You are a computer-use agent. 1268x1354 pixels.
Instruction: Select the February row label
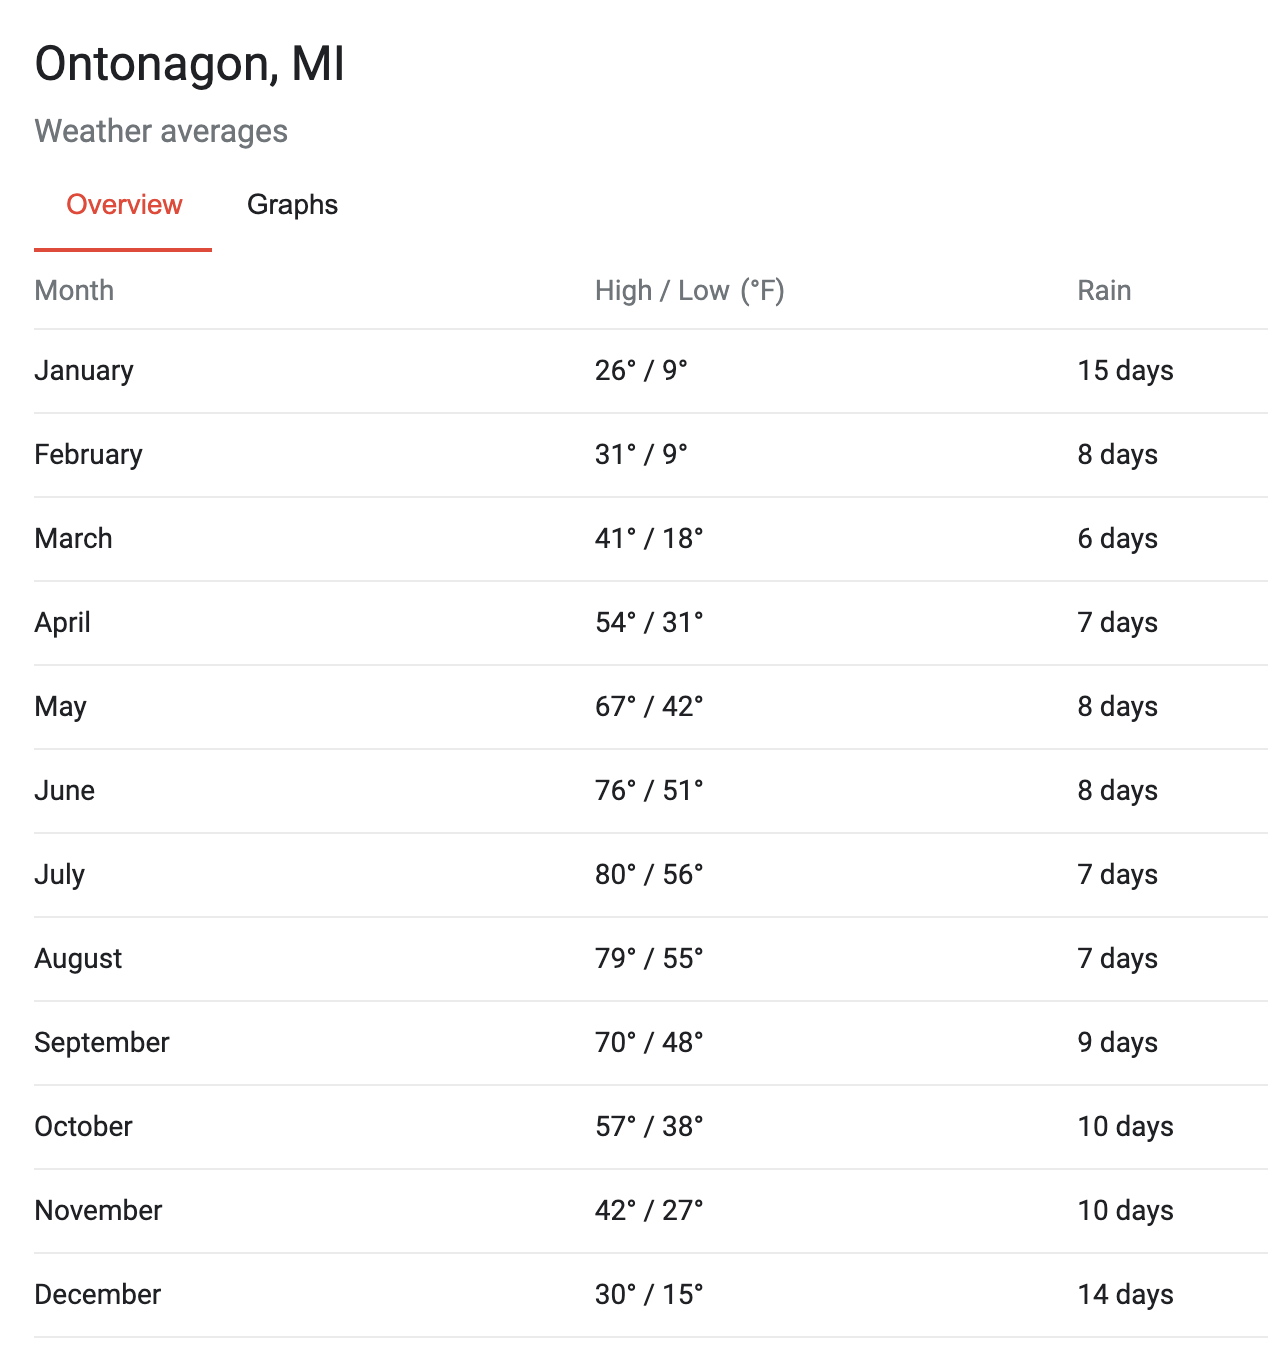pyautogui.click(x=89, y=455)
